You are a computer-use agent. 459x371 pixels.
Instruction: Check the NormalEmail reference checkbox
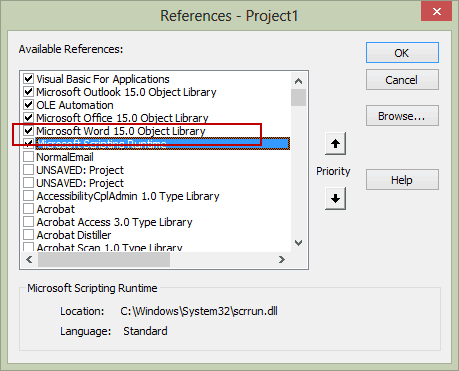click(28, 157)
